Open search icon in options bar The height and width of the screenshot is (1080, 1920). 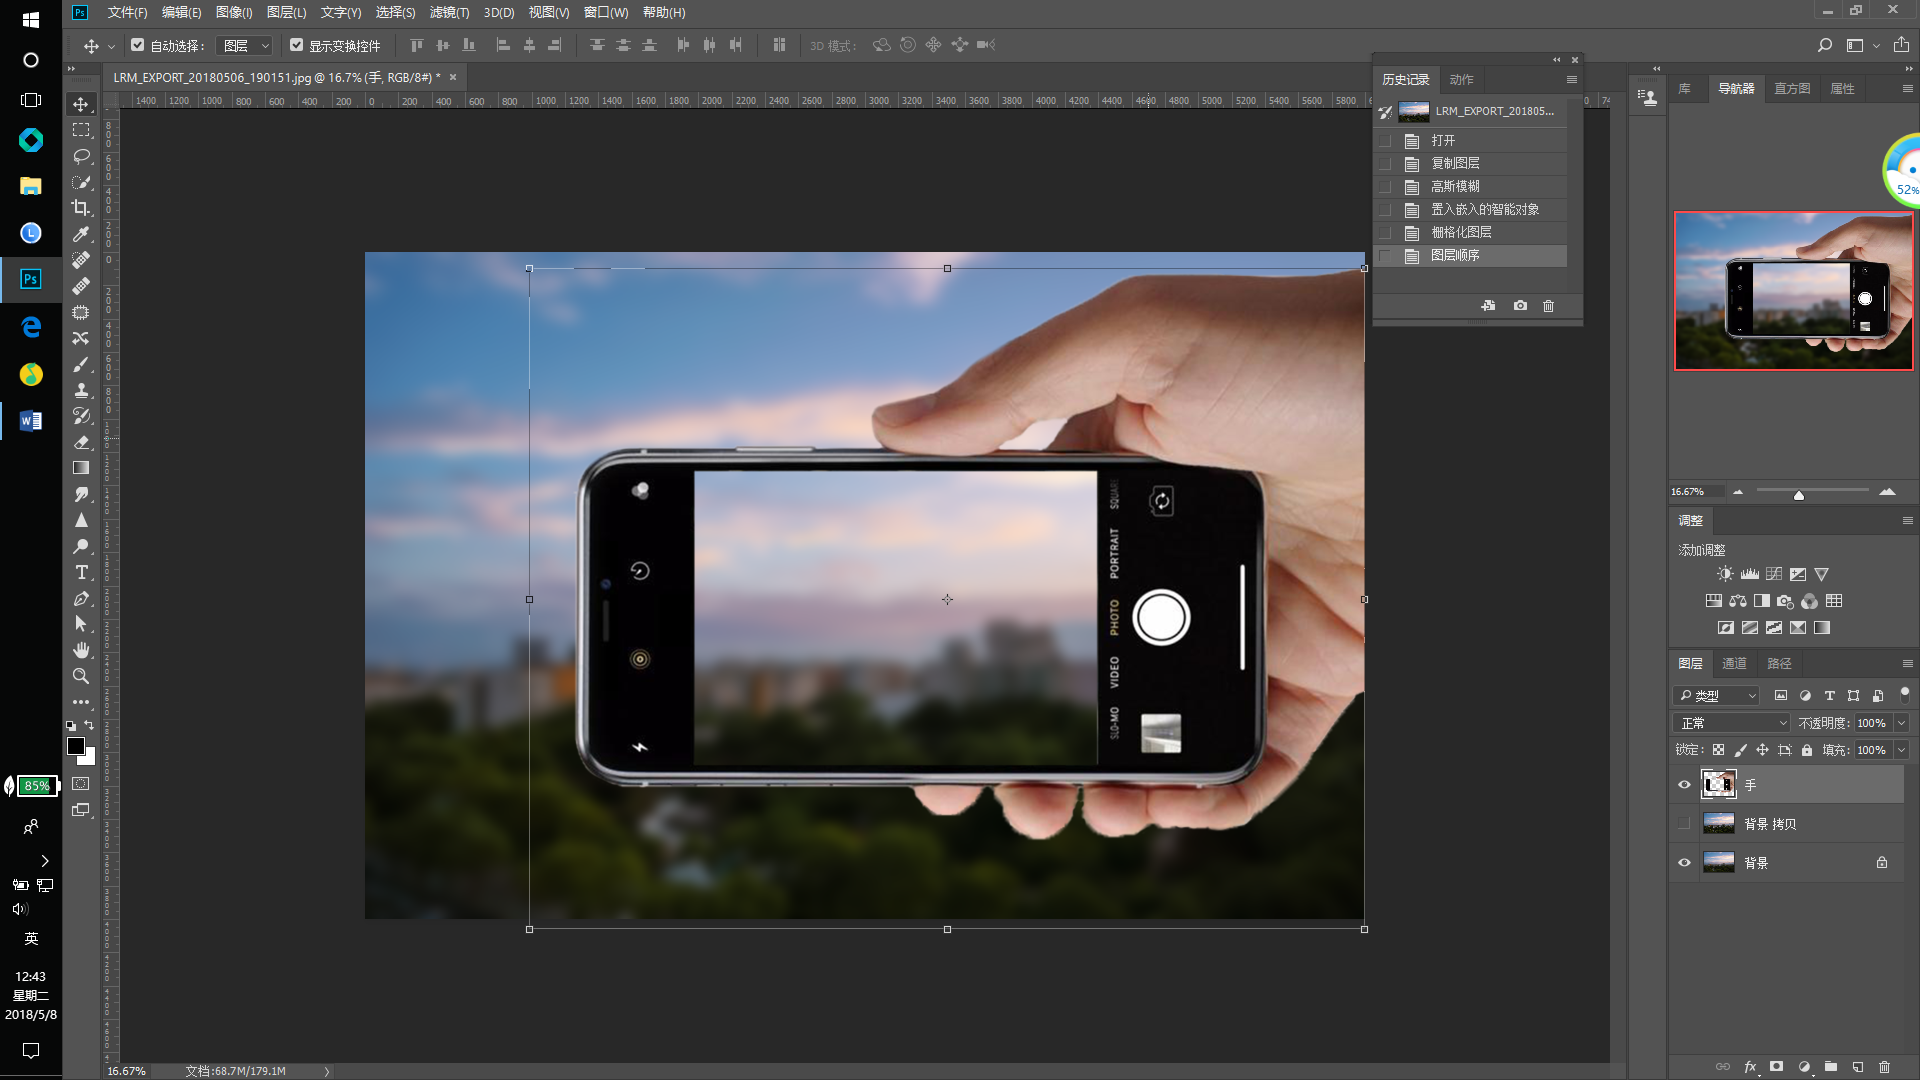click(1825, 45)
